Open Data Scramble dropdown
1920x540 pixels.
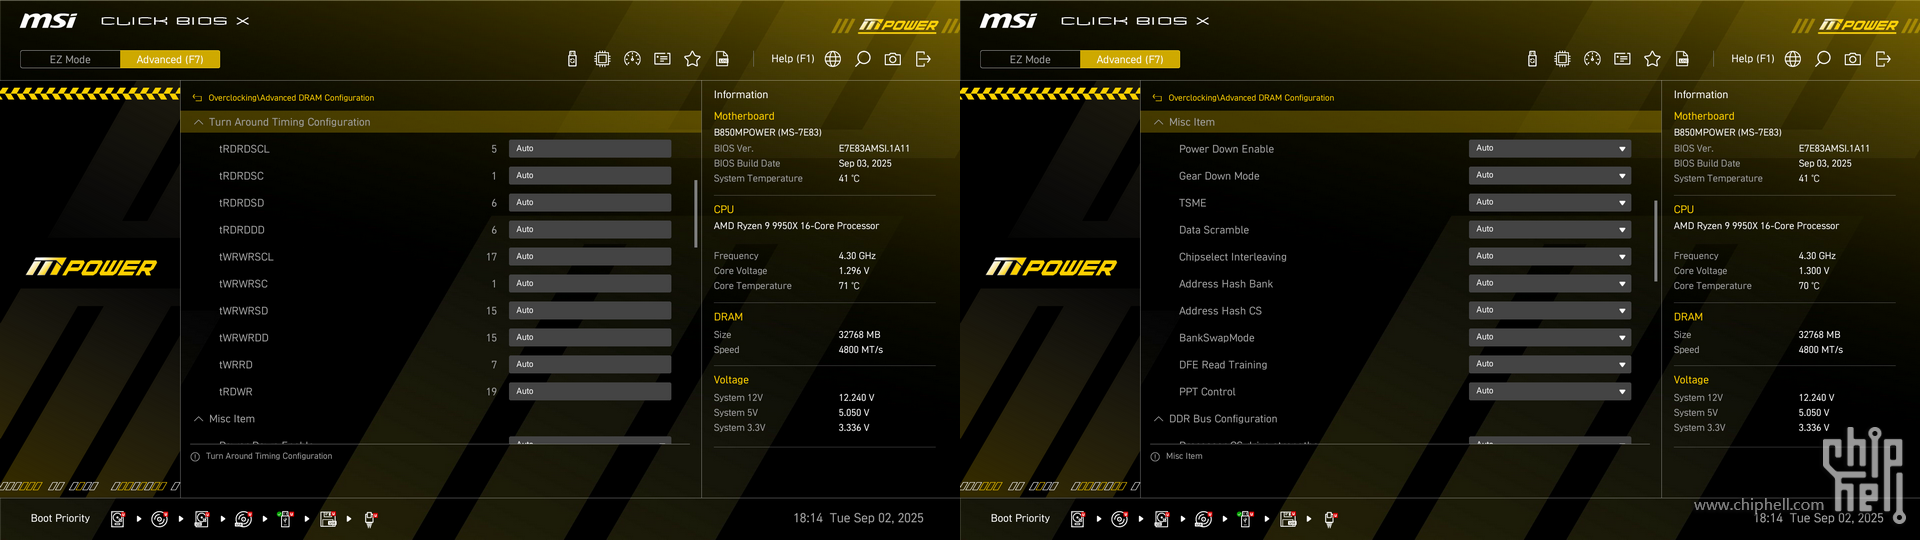1550,229
